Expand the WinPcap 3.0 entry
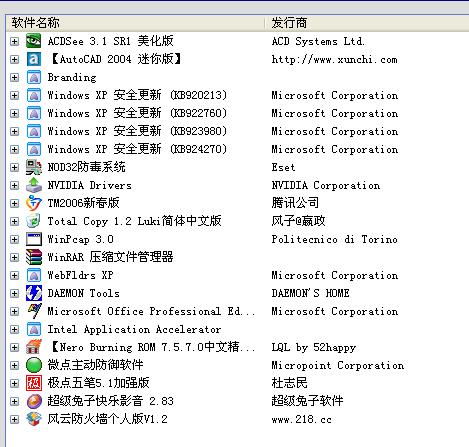 tap(14, 239)
